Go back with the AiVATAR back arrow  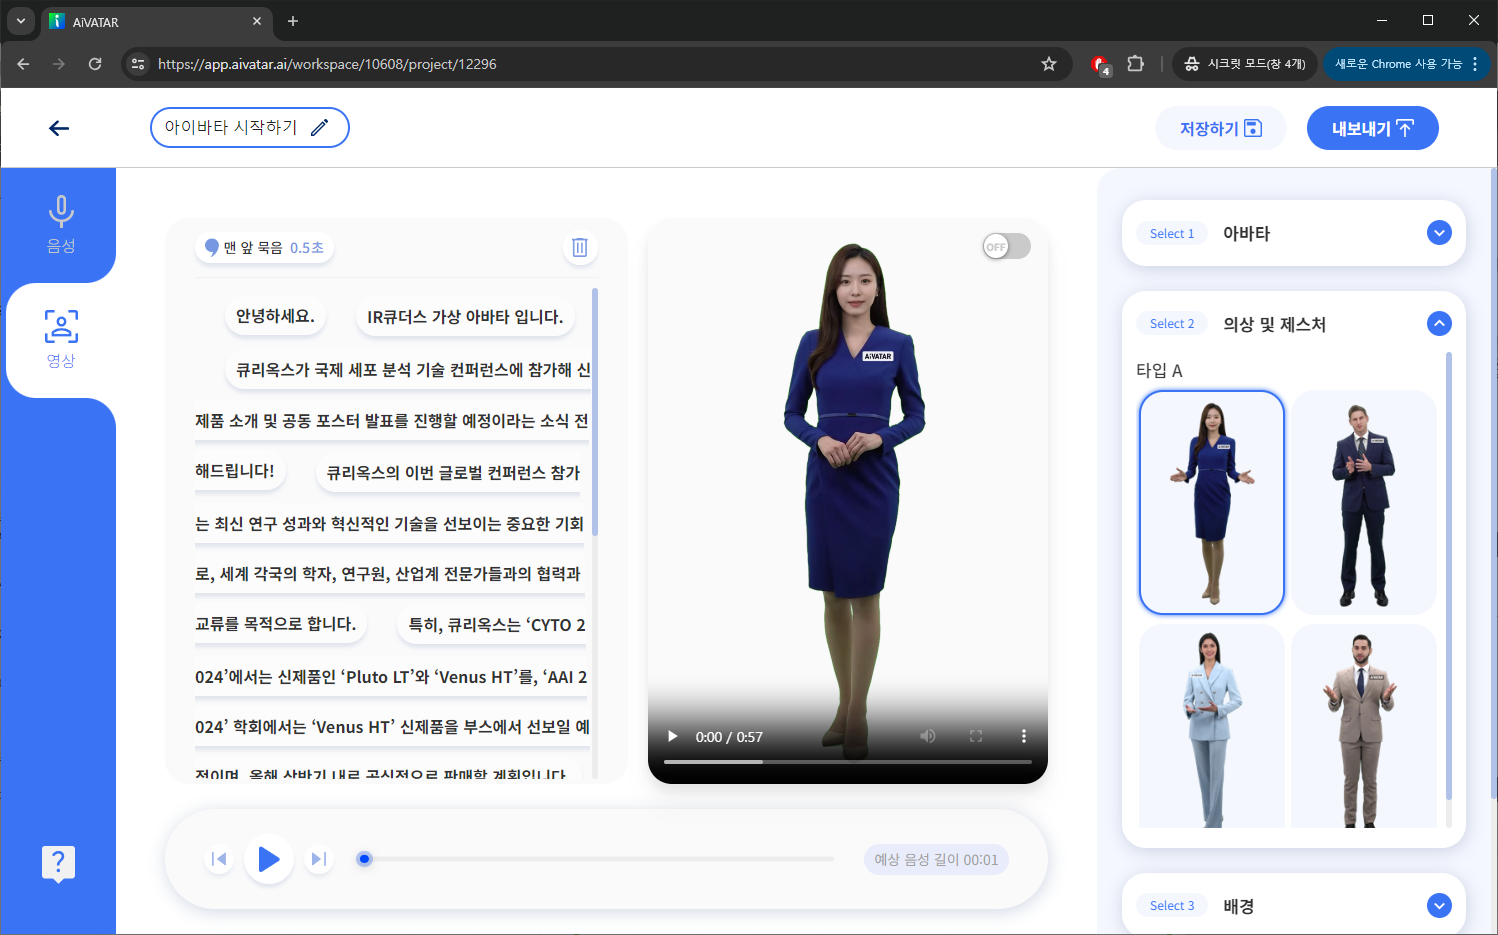tap(59, 128)
